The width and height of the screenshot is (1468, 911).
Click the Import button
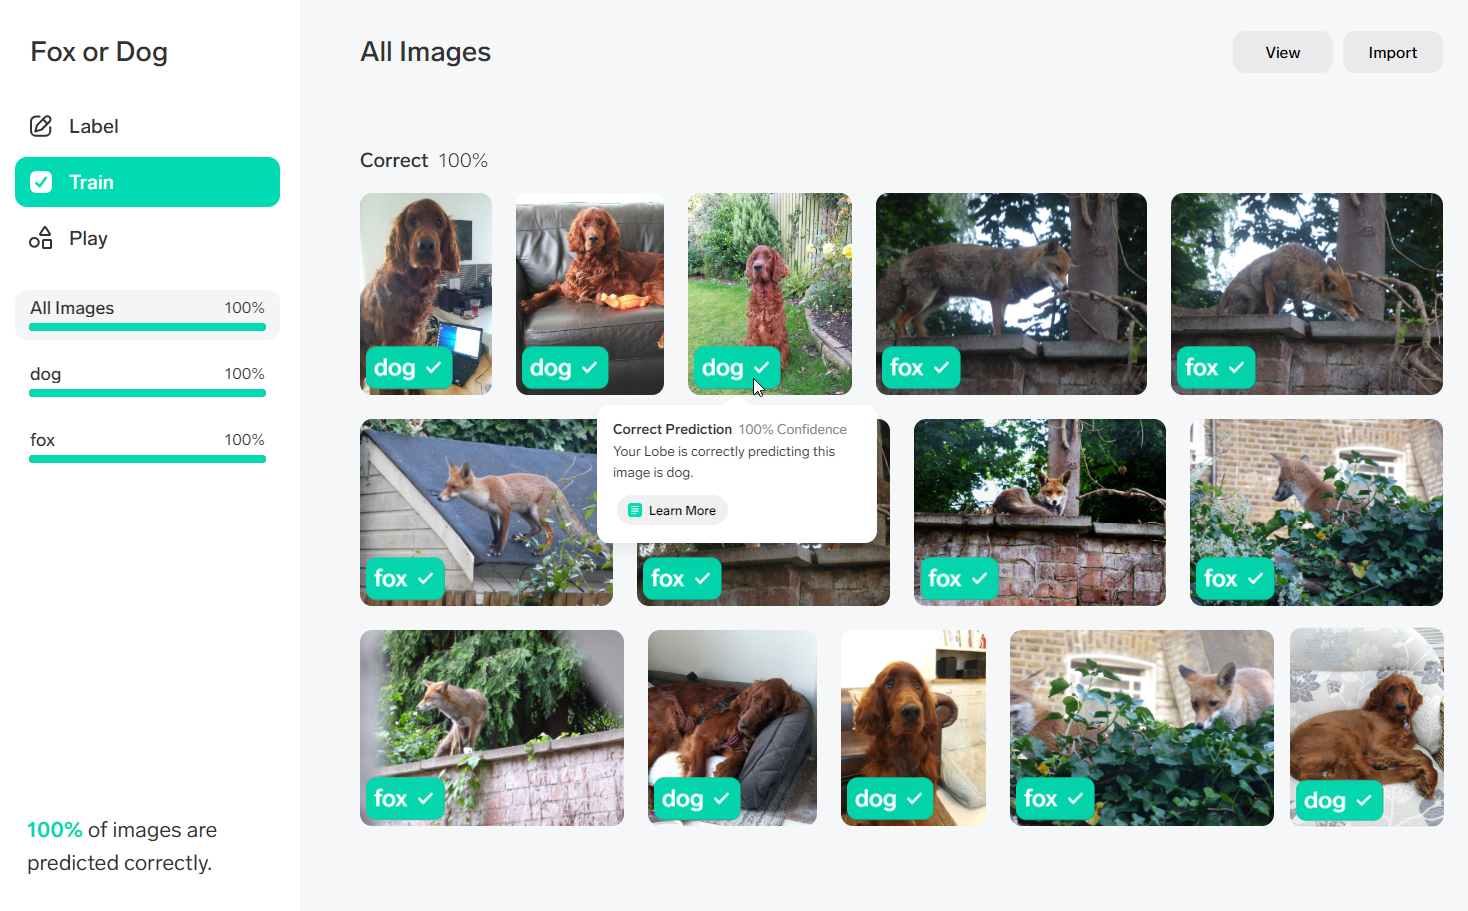[x=1392, y=52]
